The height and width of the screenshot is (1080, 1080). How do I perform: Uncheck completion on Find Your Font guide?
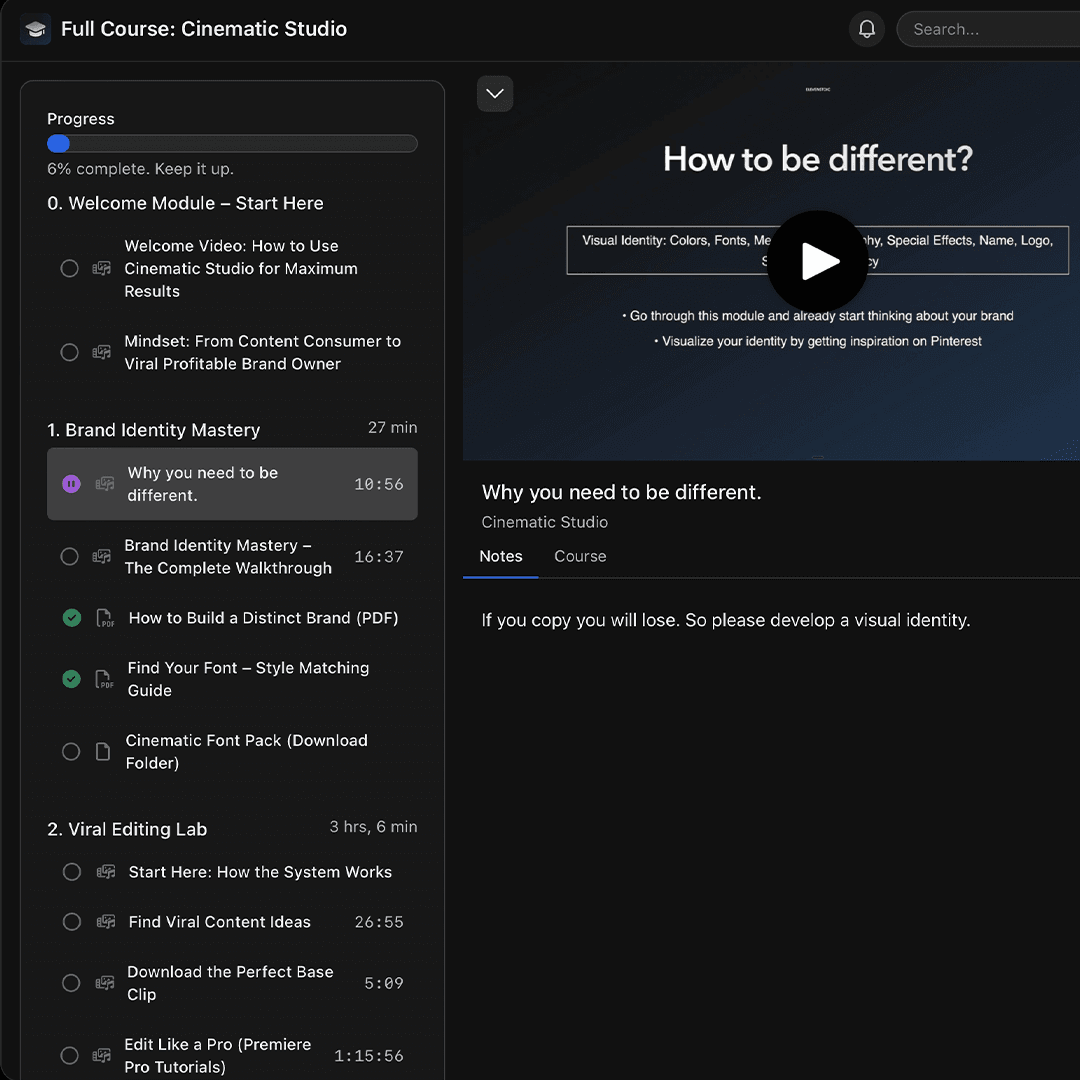[x=71, y=679]
